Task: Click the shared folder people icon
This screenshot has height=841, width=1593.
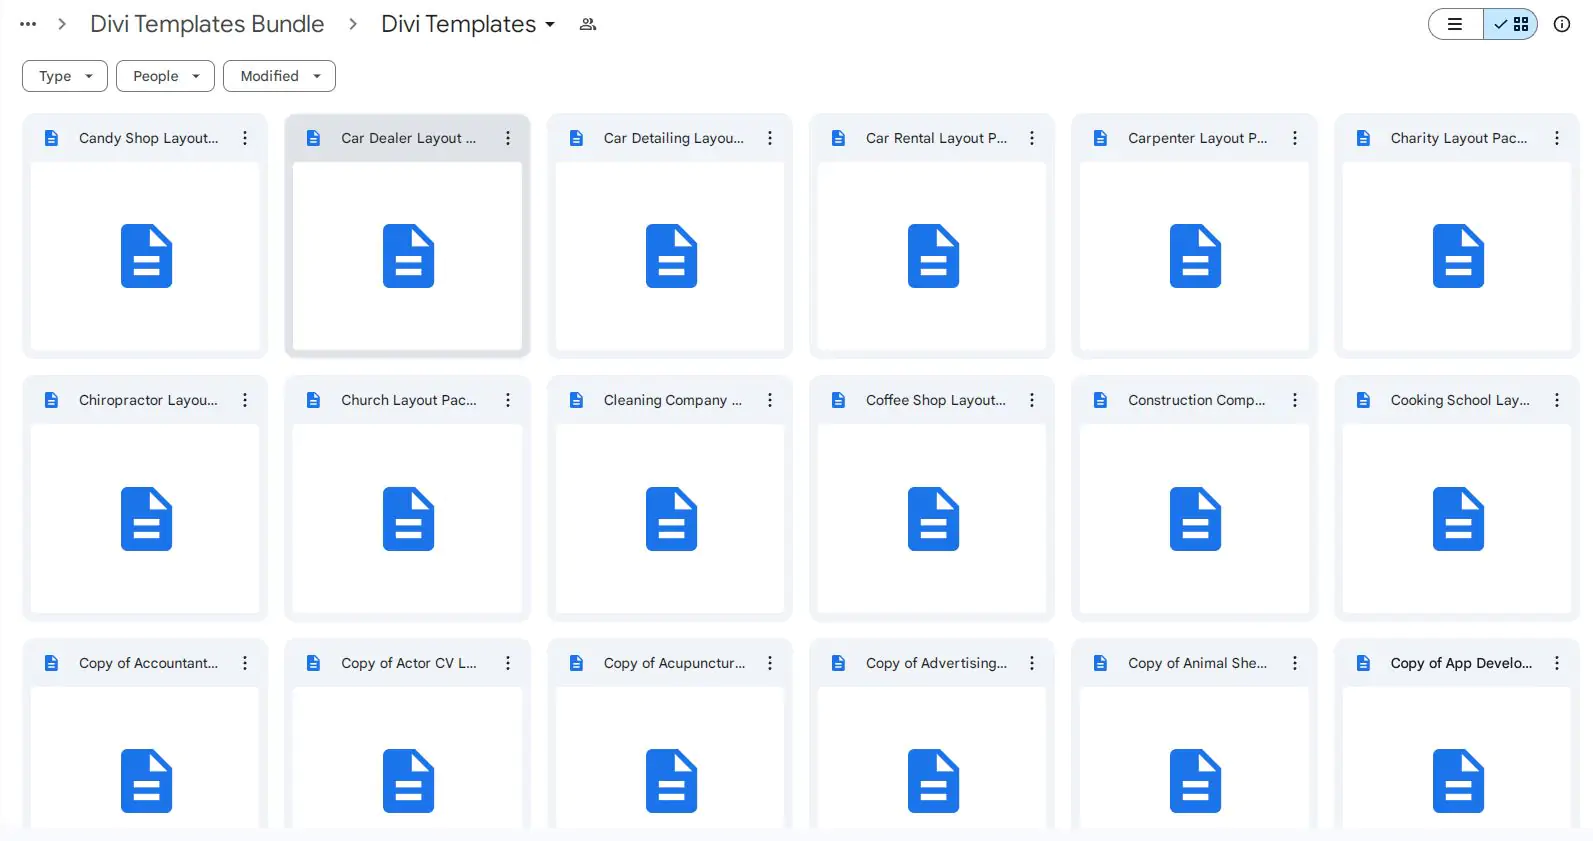Action: click(x=588, y=24)
